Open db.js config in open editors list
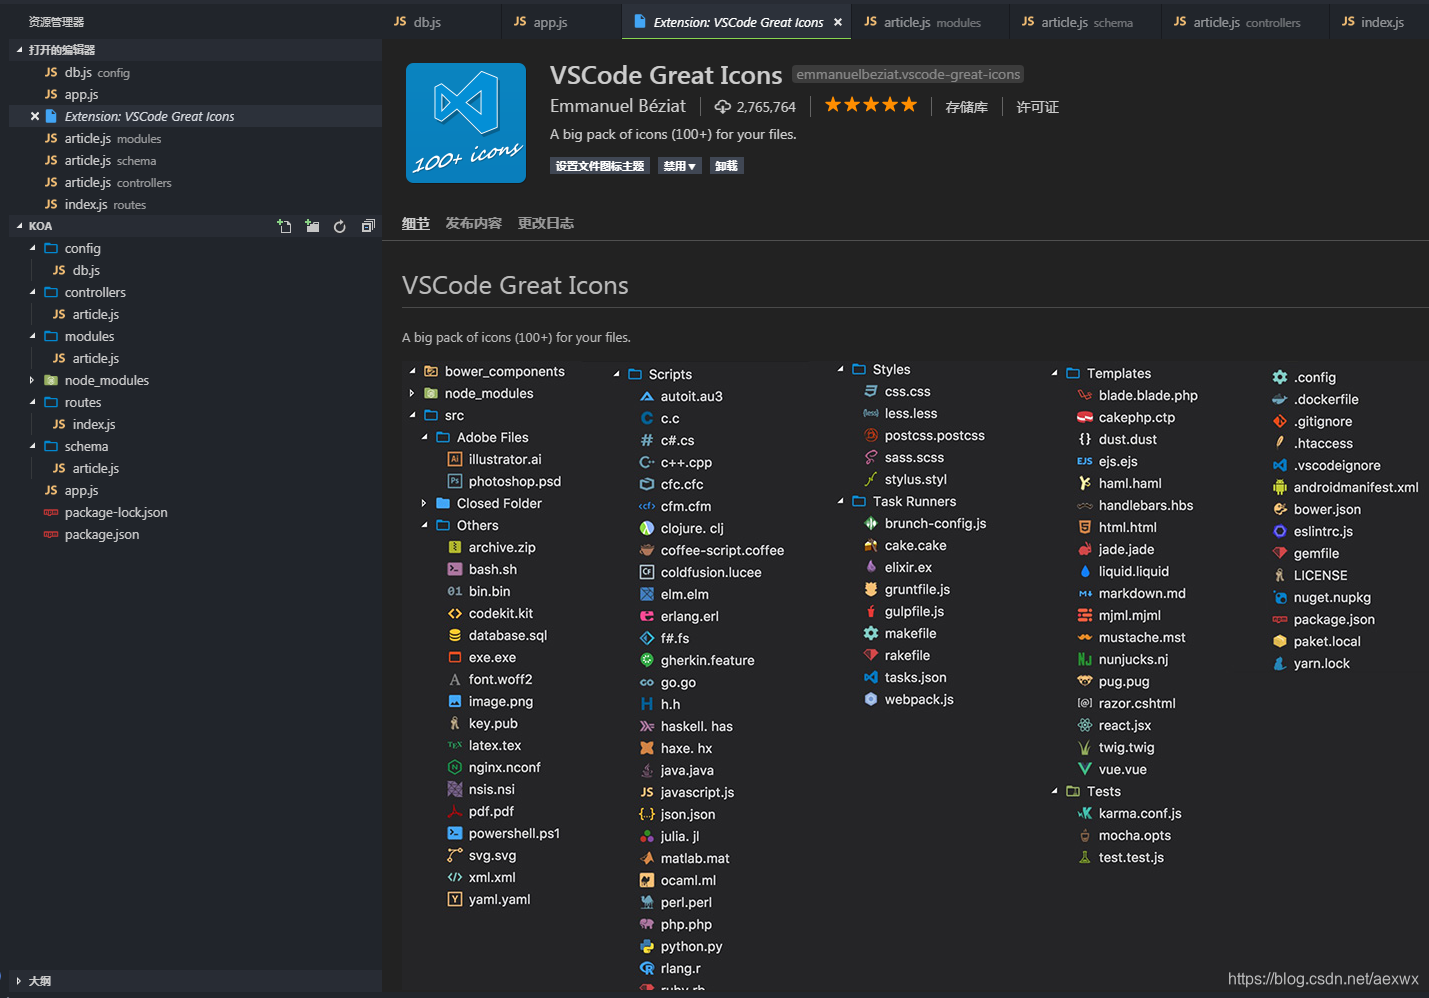This screenshot has height=998, width=1429. [195, 72]
